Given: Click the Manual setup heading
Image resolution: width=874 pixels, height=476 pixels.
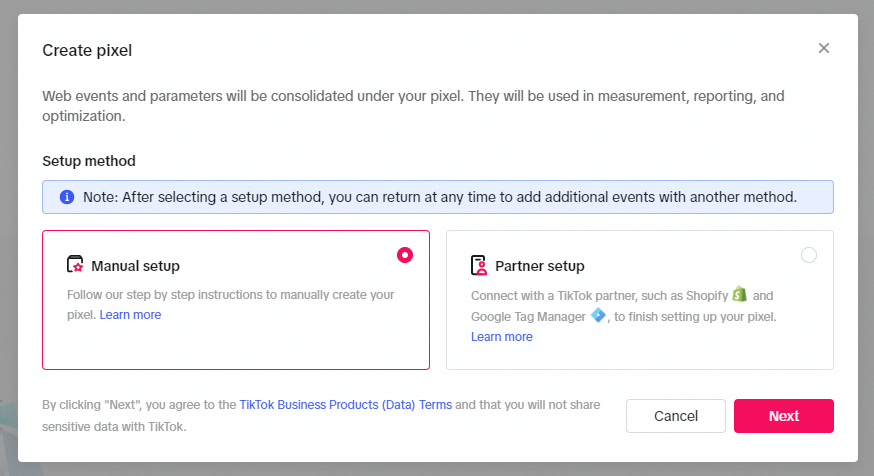Looking at the screenshot, I should (135, 266).
